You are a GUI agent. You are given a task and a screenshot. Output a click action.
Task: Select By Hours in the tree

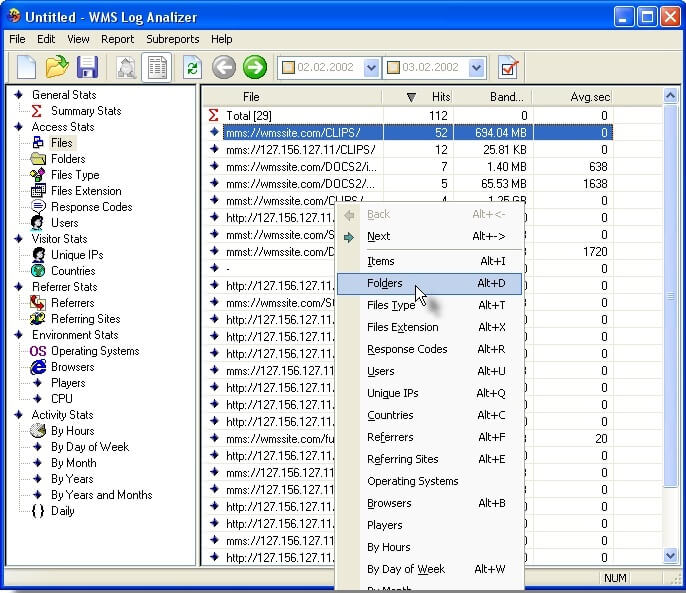point(73,431)
